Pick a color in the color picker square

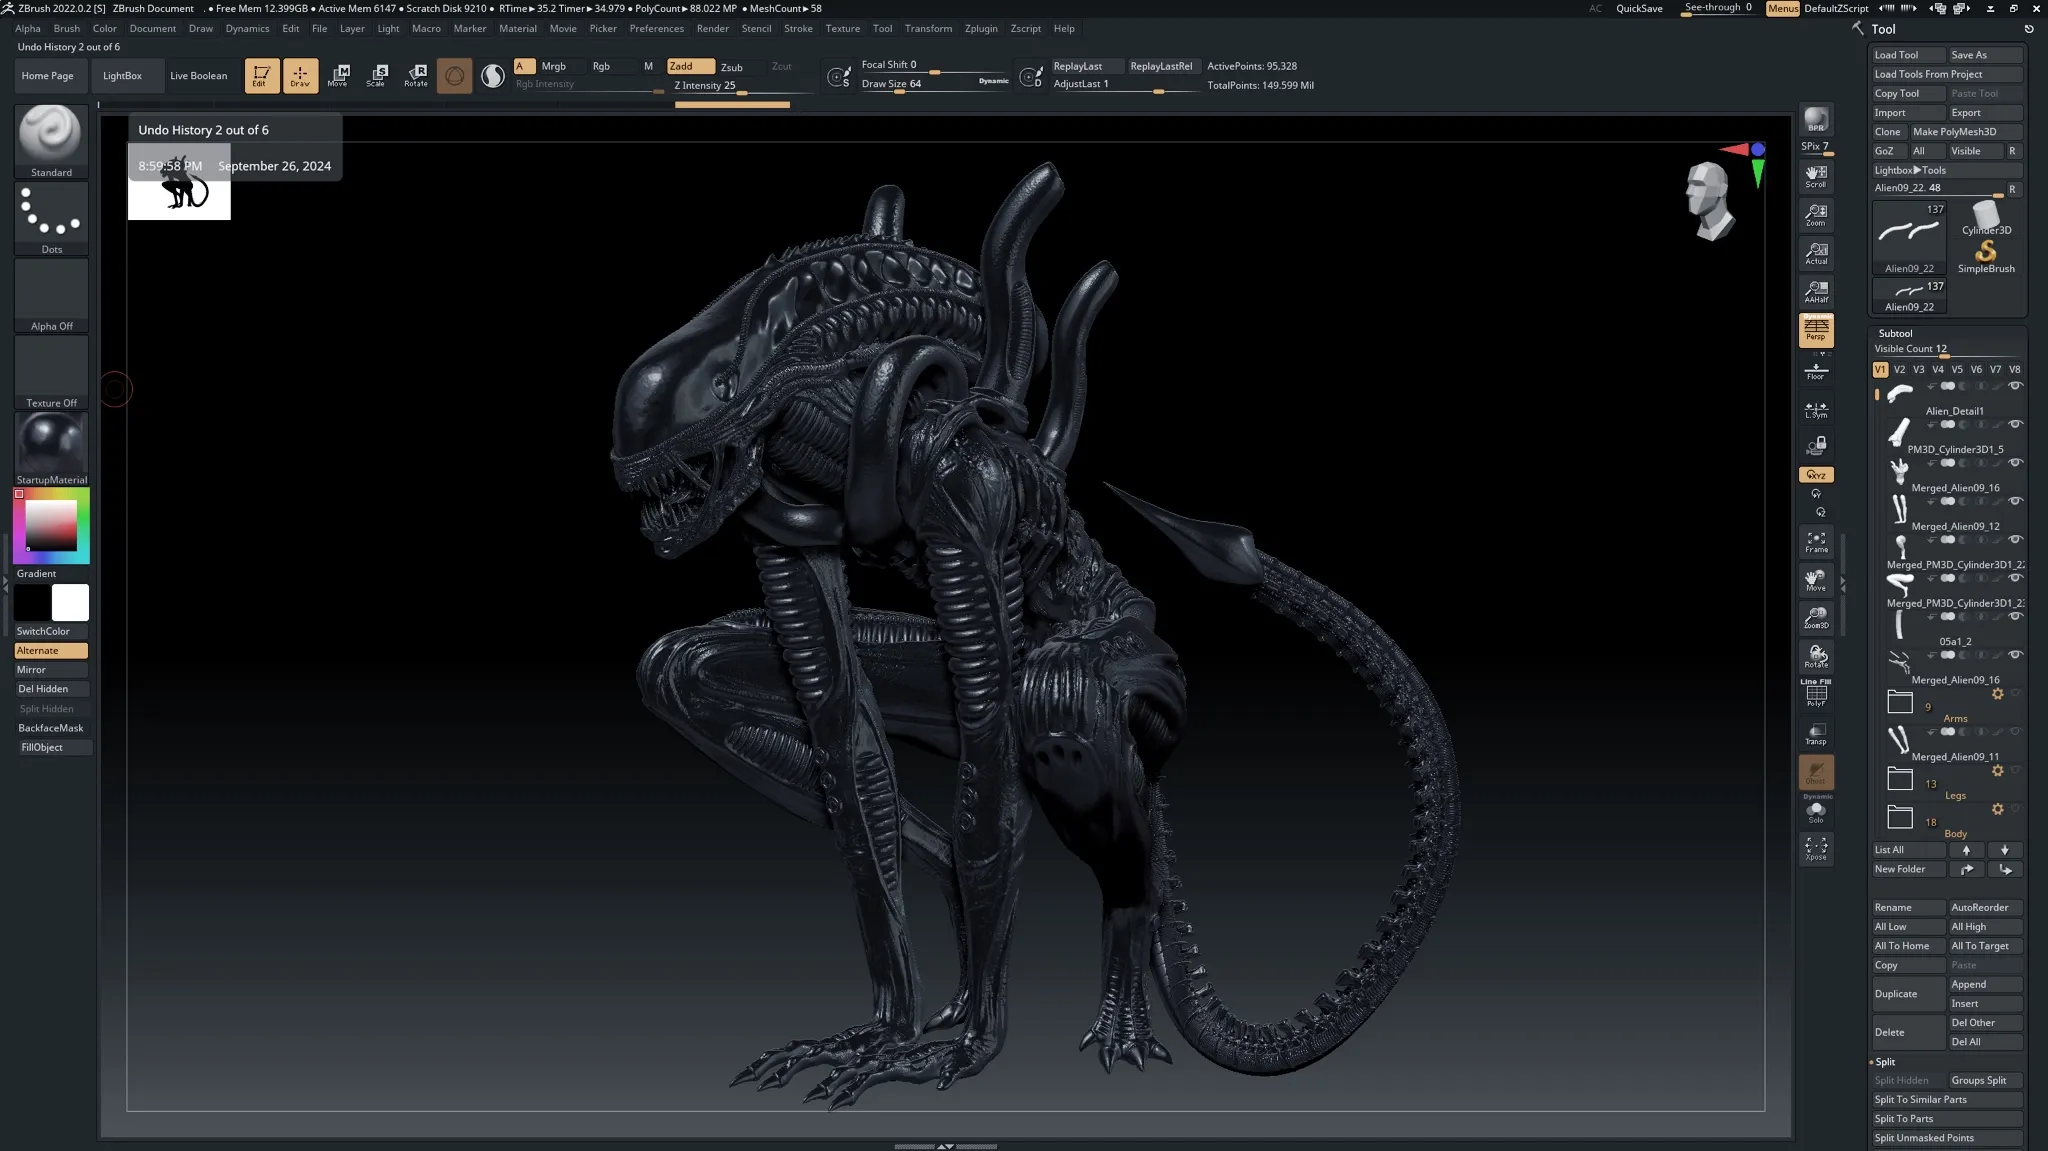(x=51, y=524)
